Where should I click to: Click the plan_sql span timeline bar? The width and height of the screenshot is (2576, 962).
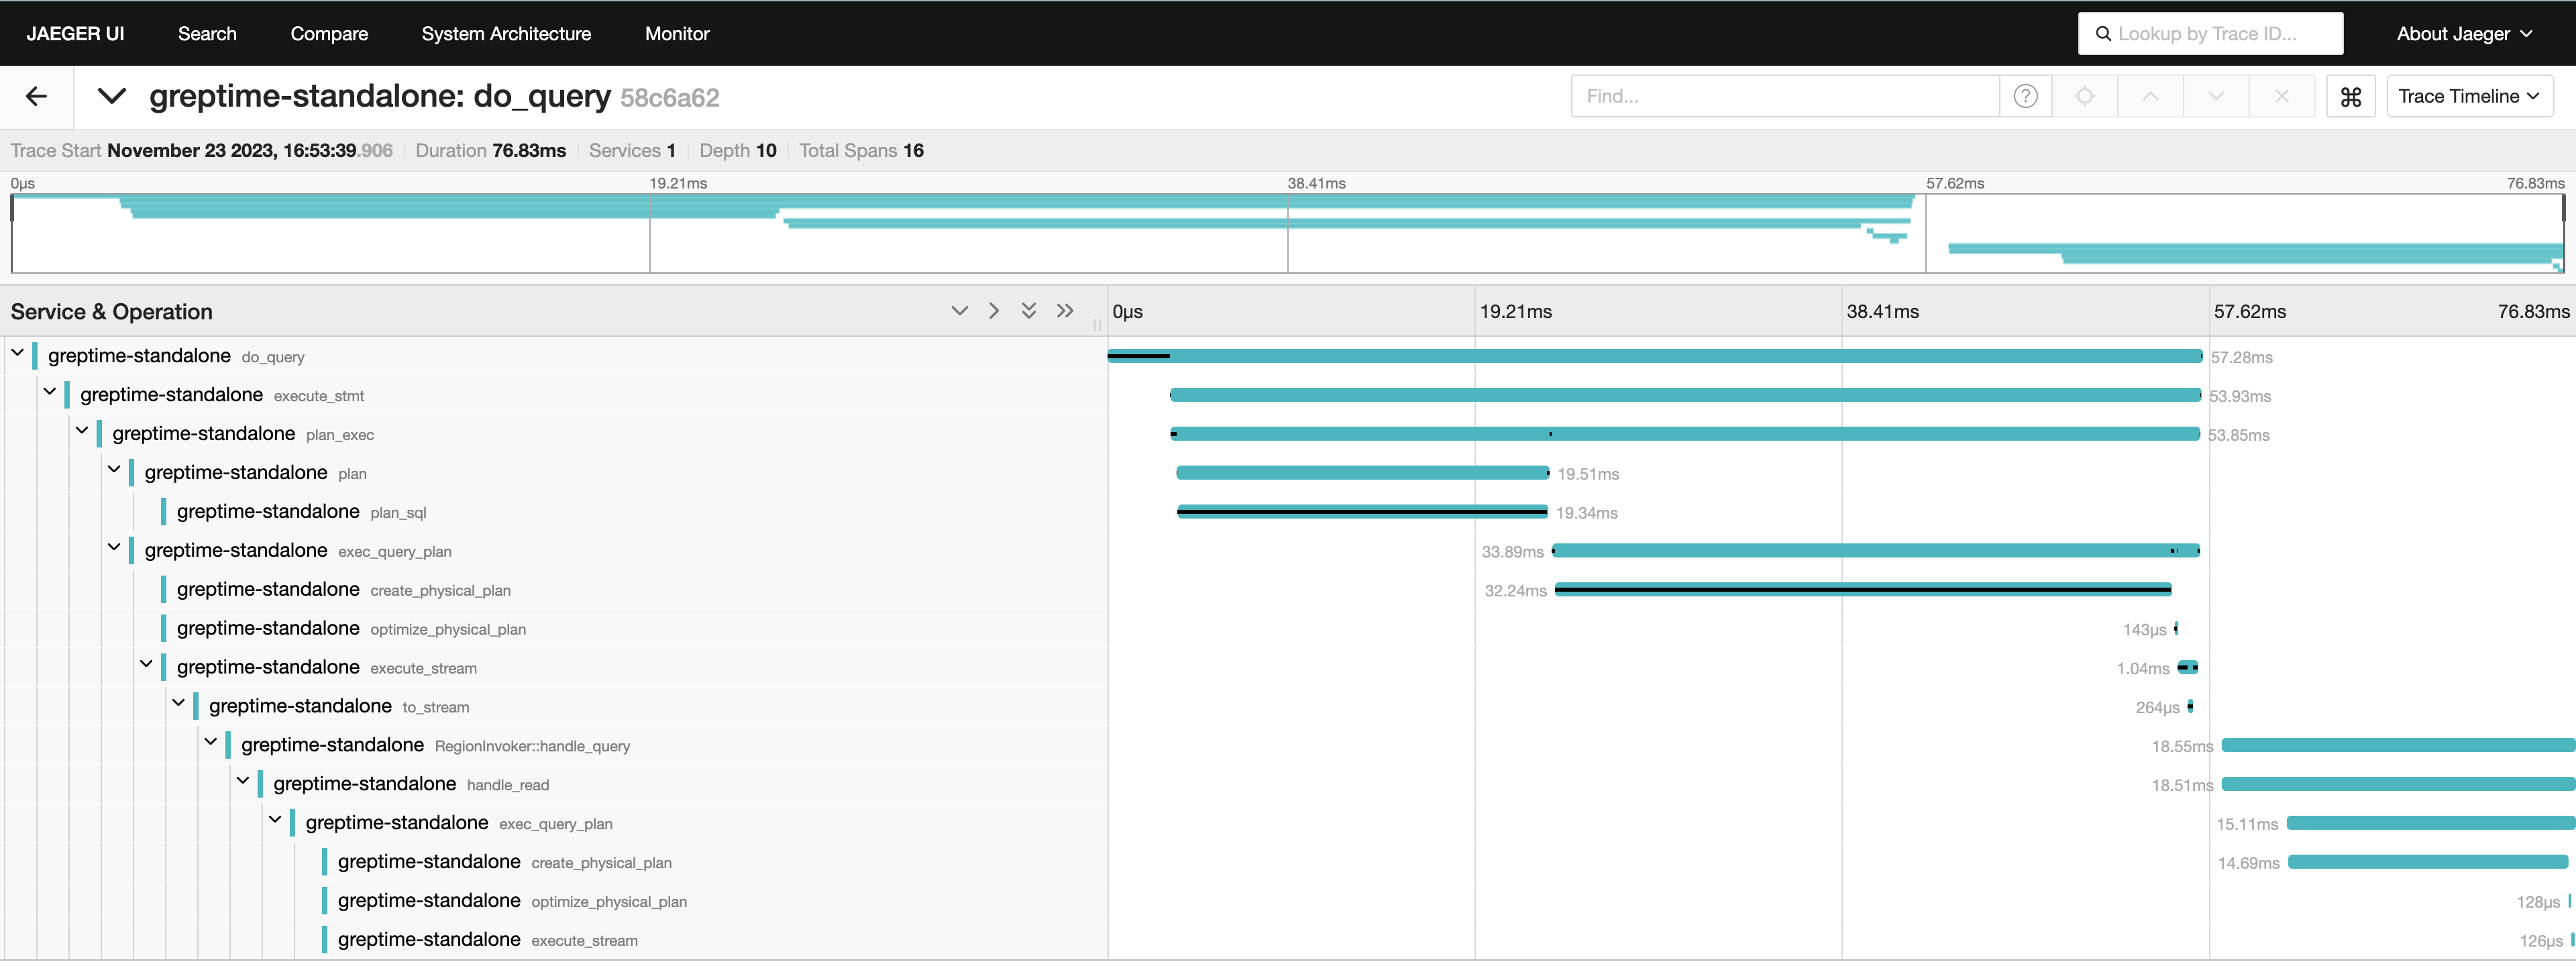(1362, 512)
